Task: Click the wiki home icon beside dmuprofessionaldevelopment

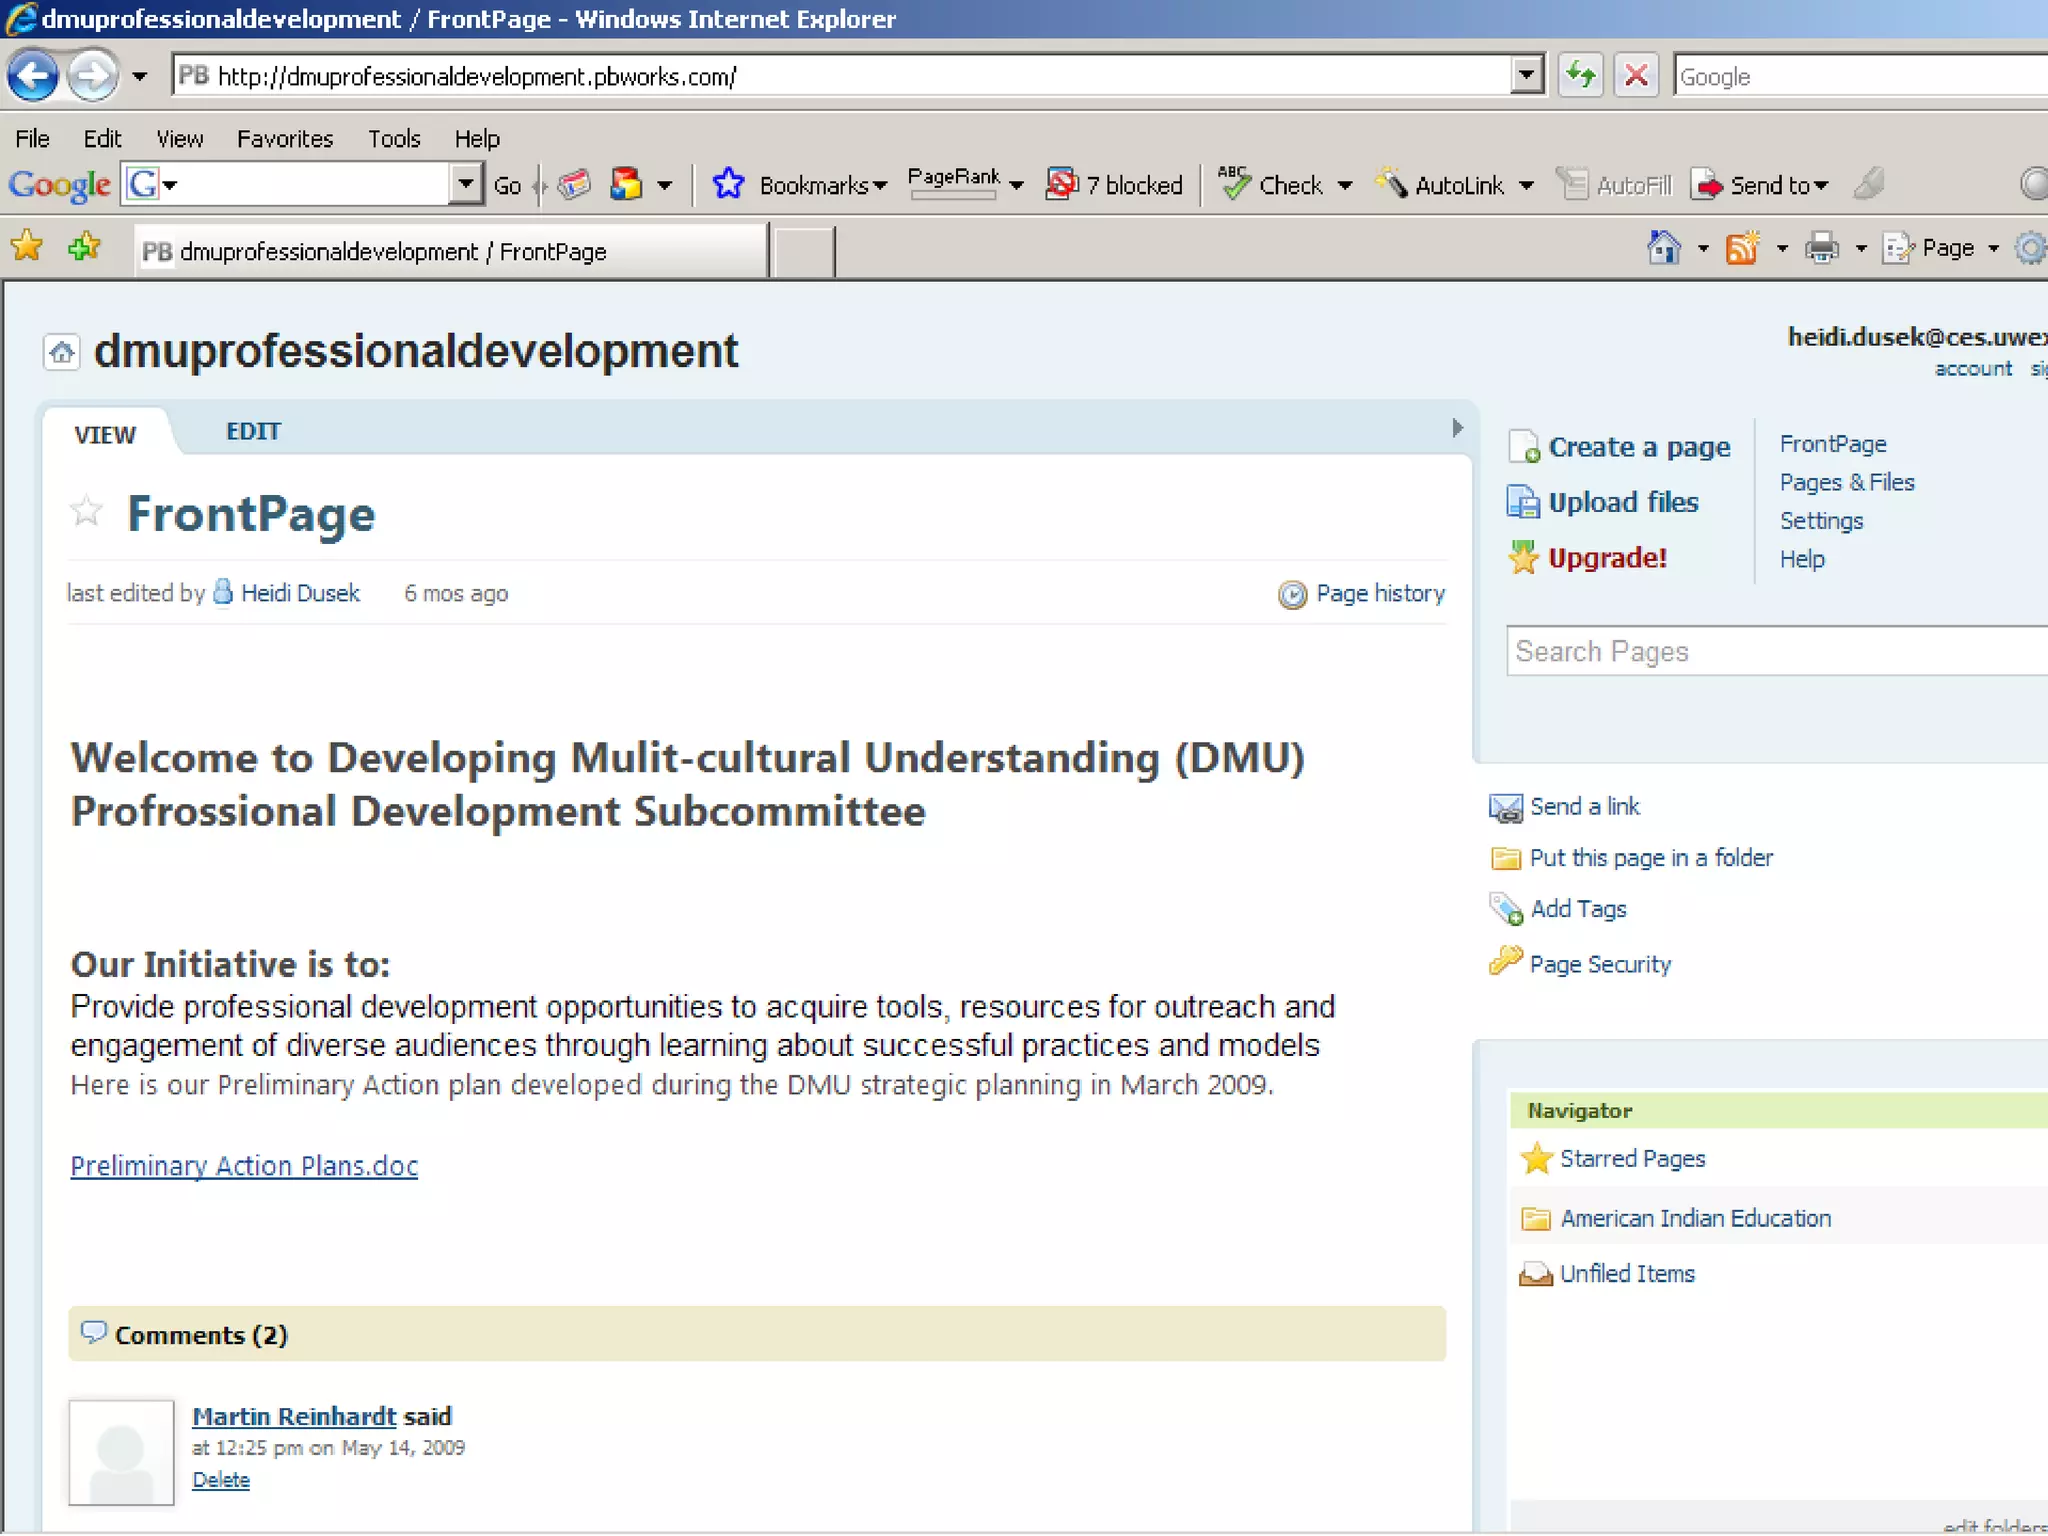Action: [x=62, y=352]
